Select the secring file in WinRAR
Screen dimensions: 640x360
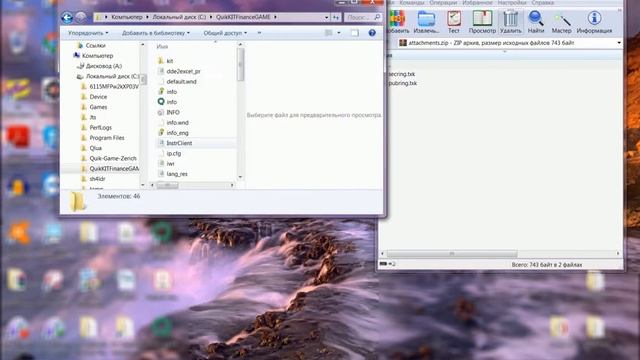click(x=401, y=74)
